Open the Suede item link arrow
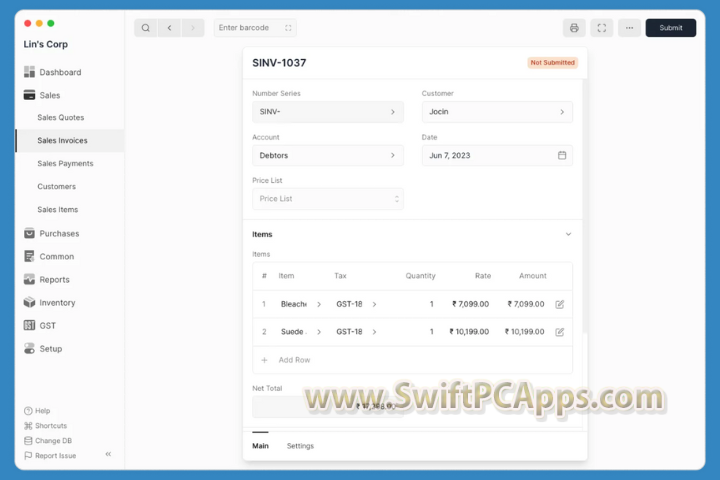This screenshot has width=720, height=480. point(319,332)
